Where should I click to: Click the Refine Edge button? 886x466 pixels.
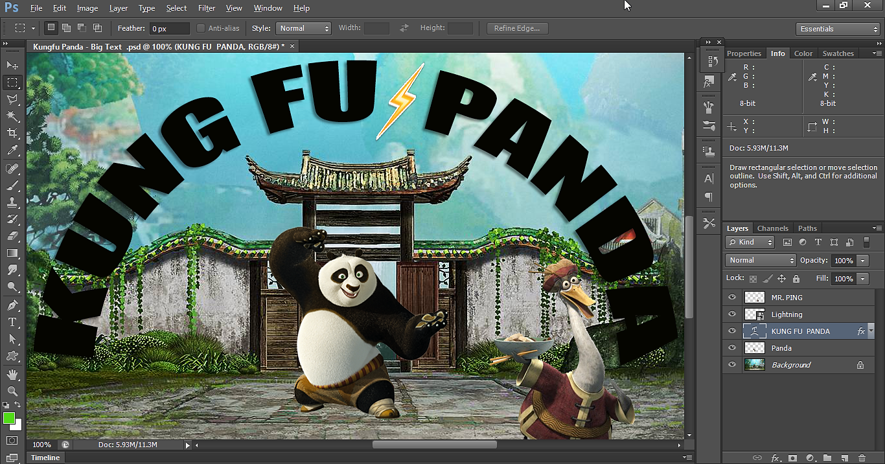[517, 28]
